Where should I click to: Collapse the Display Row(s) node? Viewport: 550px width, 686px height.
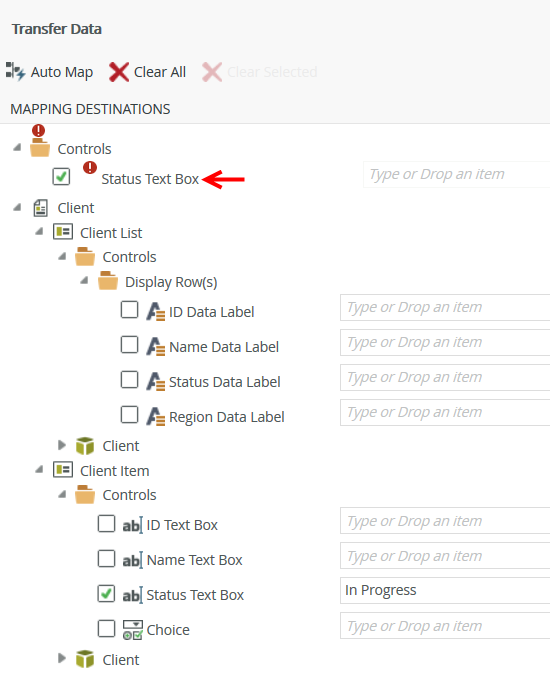tap(84, 280)
